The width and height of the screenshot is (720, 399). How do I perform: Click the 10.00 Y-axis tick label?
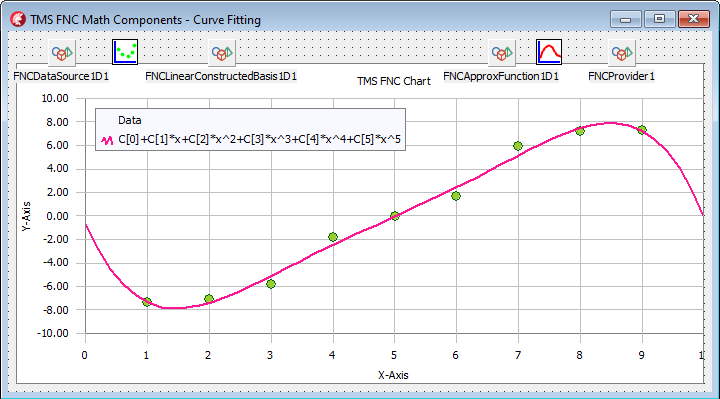(55, 98)
